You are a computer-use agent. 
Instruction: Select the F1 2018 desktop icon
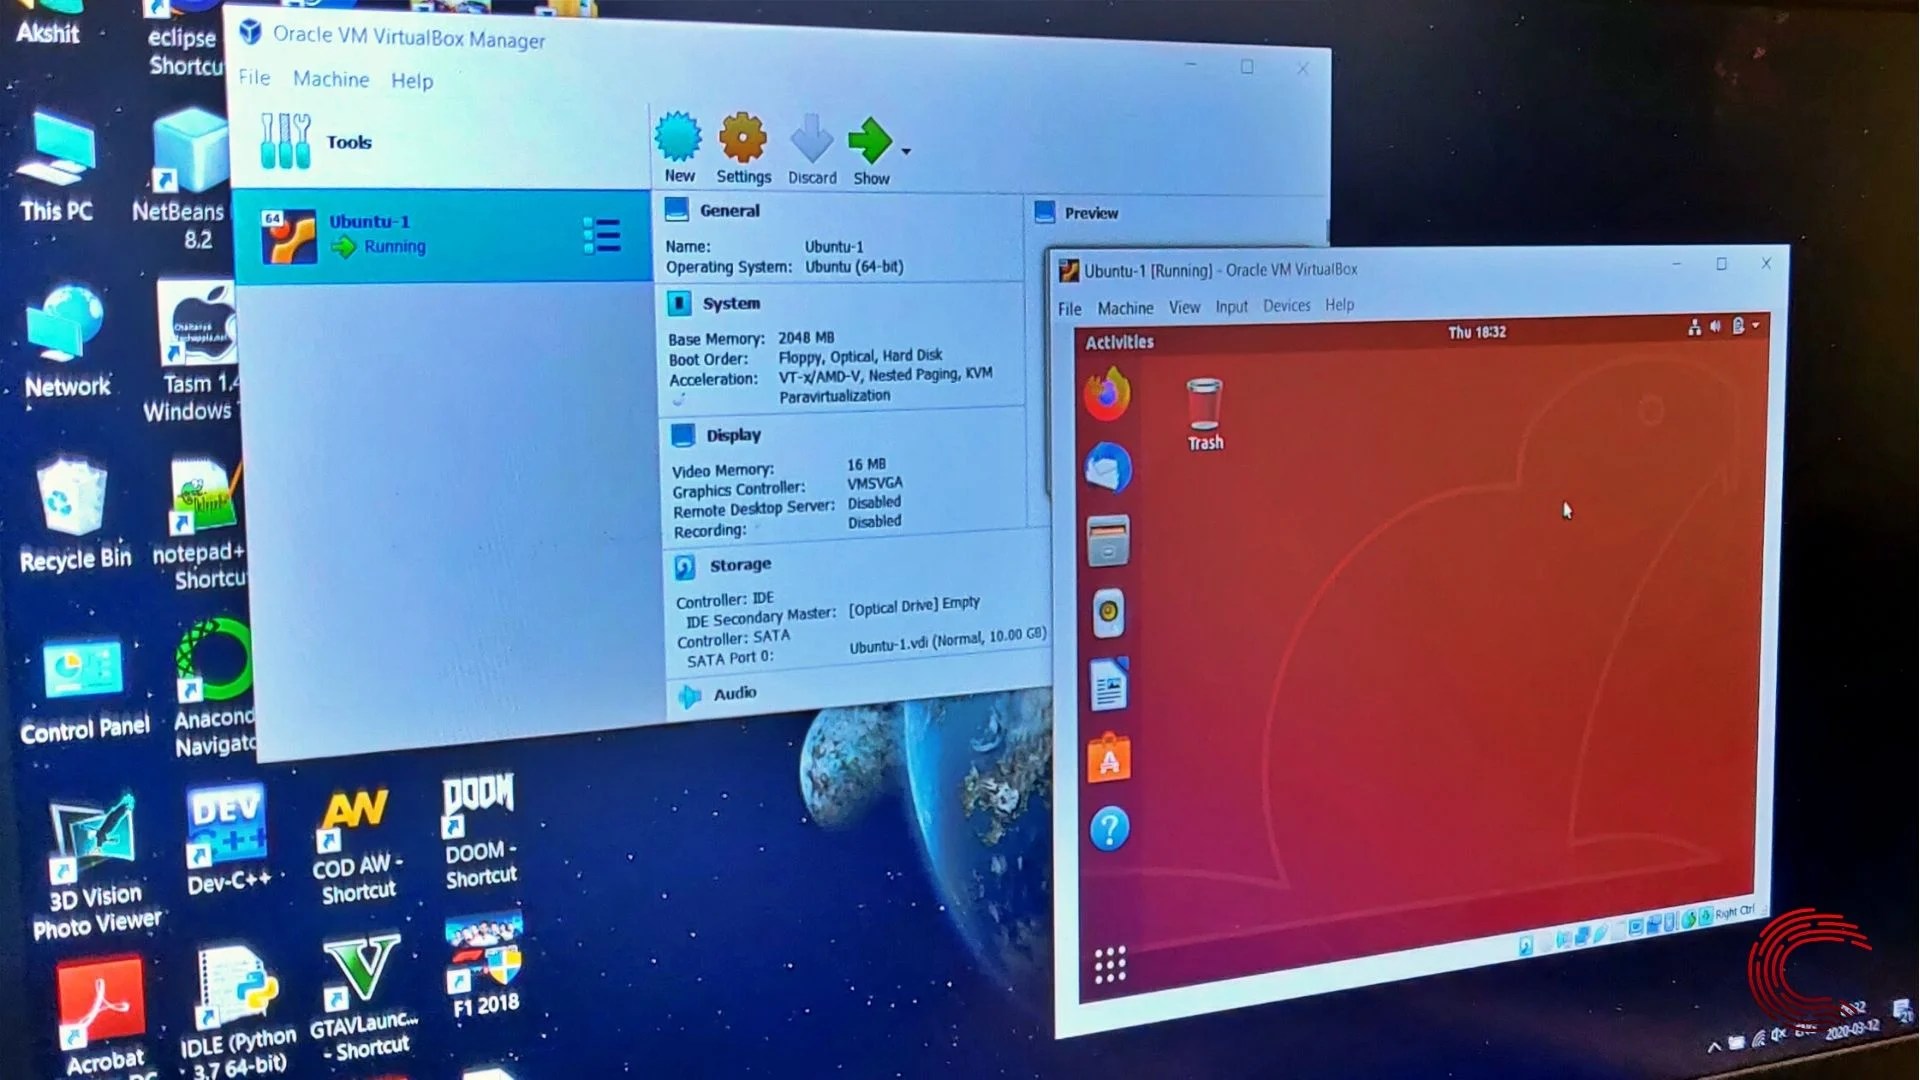click(485, 965)
